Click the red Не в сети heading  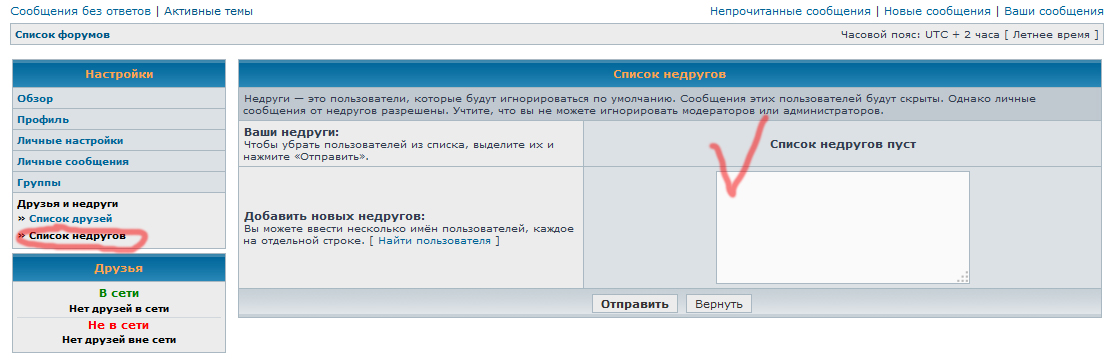[119, 324]
